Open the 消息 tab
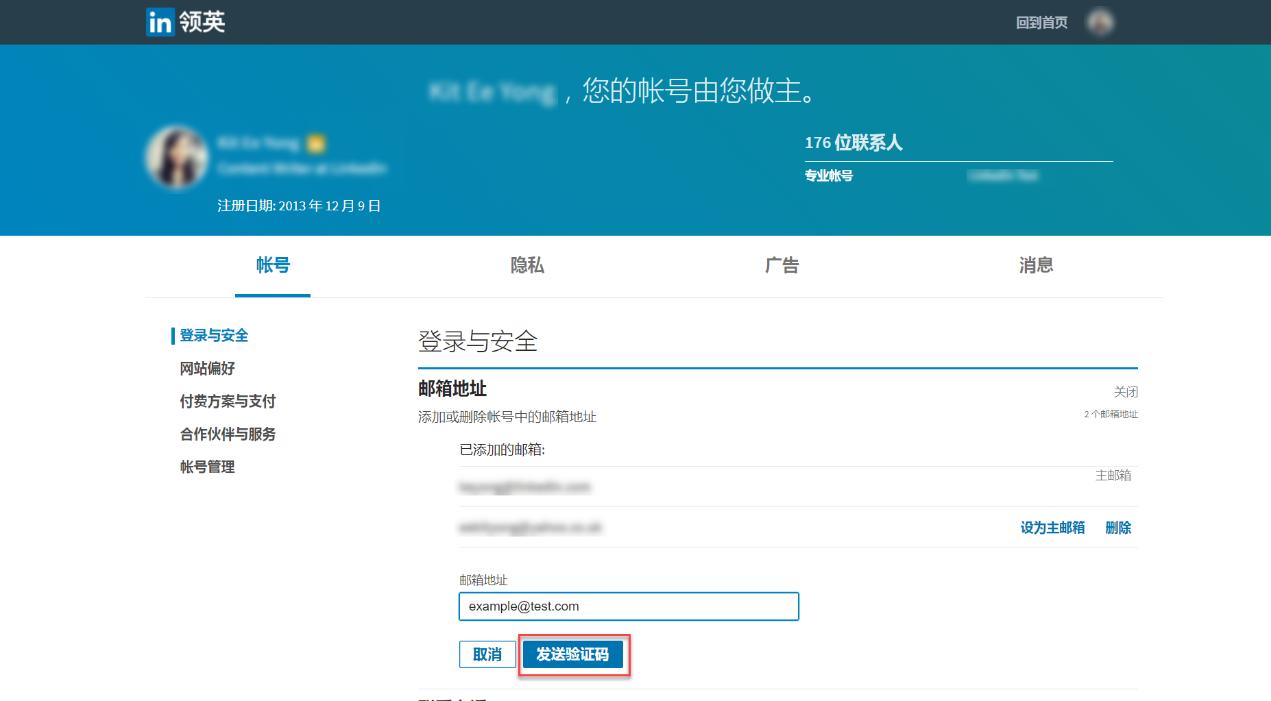The height and width of the screenshot is (701, 1271). [1036, 265]
